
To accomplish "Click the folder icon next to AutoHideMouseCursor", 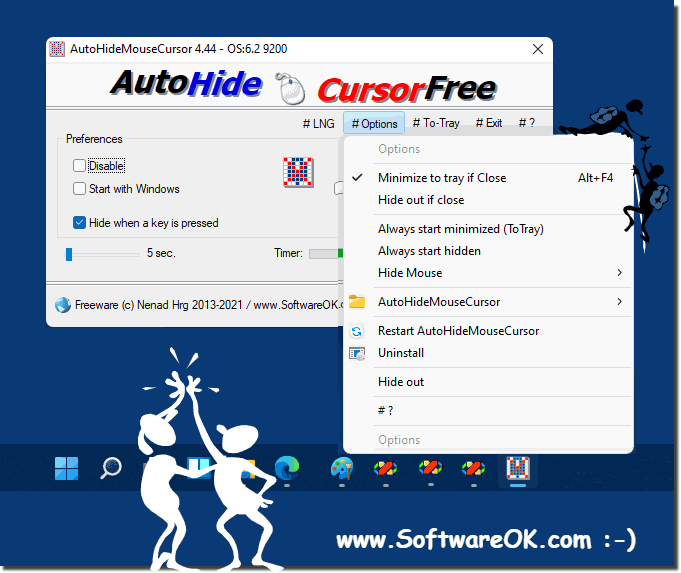I will pyautogui.click(x=357, y=301).
